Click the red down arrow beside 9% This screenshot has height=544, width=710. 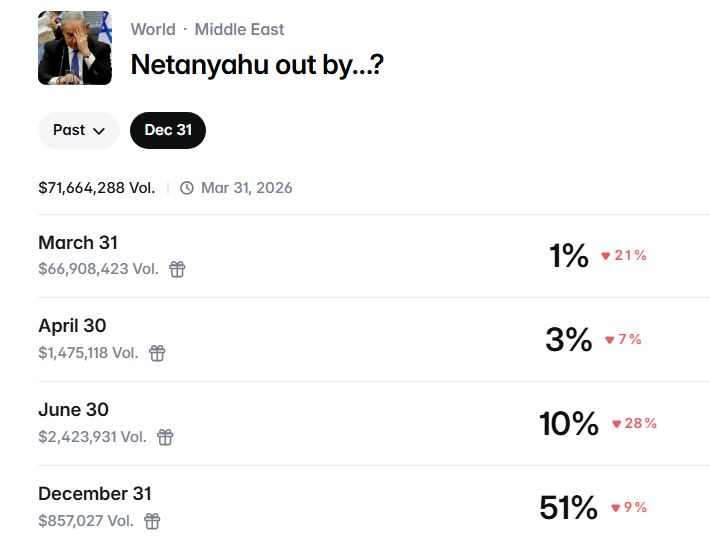(x=615, y=508)
